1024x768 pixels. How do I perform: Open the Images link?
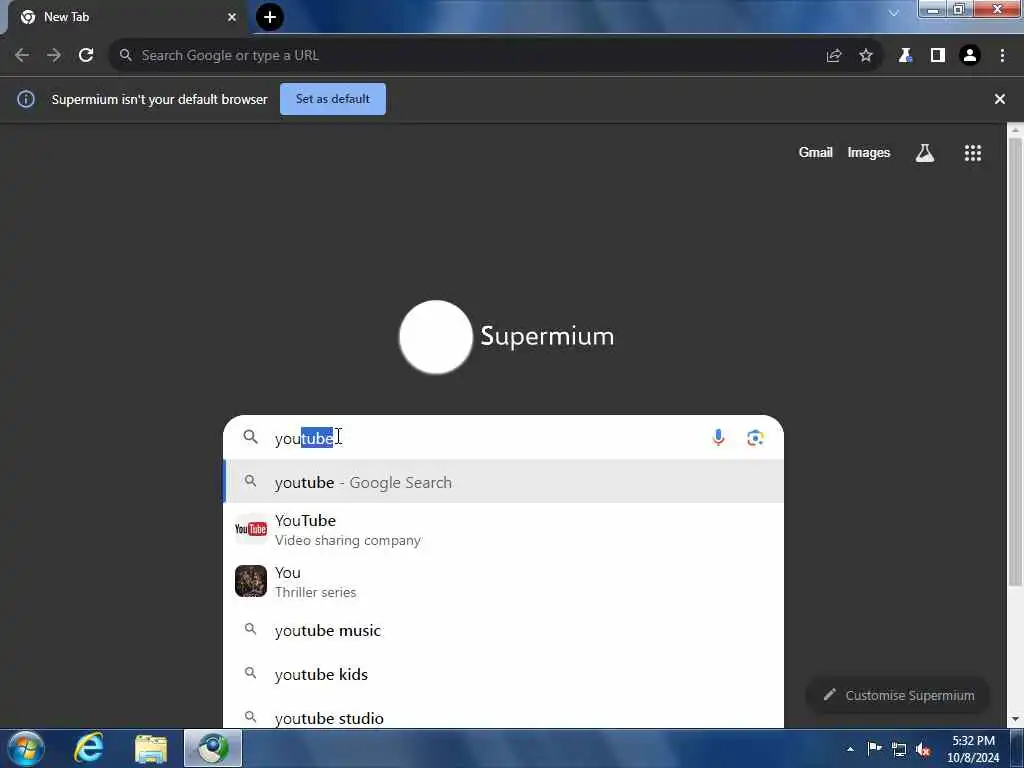869,152
